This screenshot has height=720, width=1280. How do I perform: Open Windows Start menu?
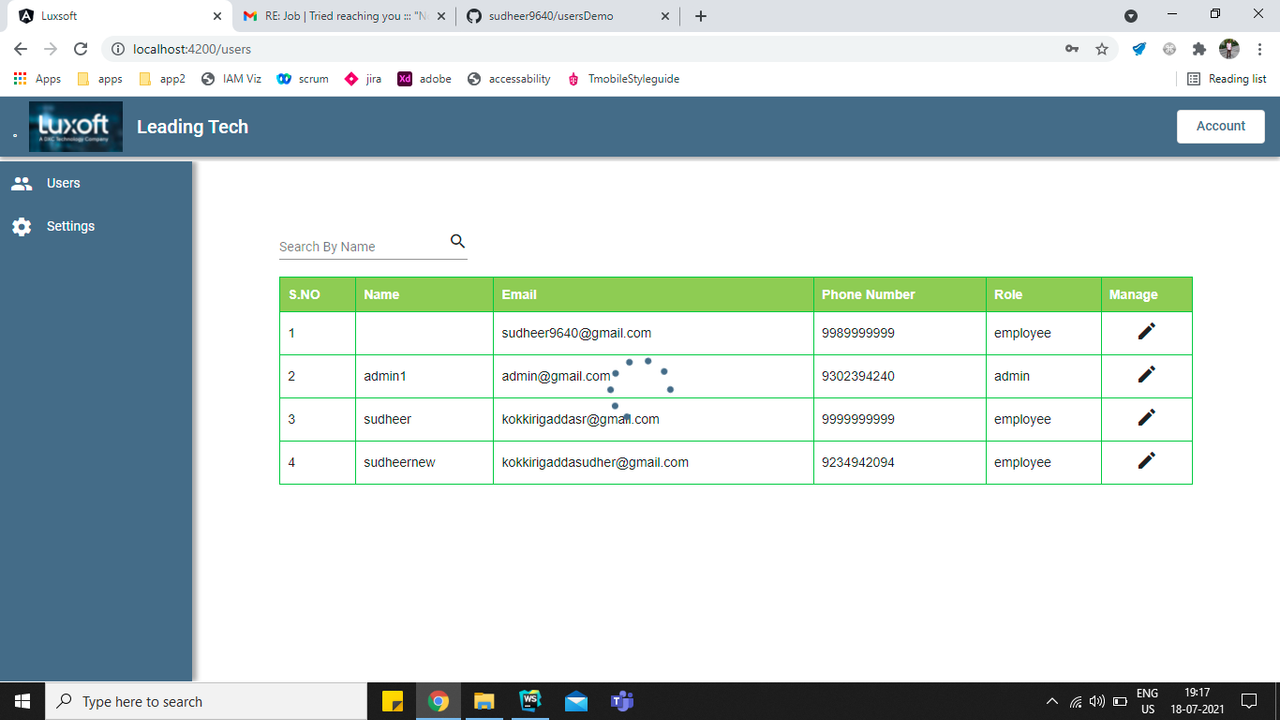(23, 701)
